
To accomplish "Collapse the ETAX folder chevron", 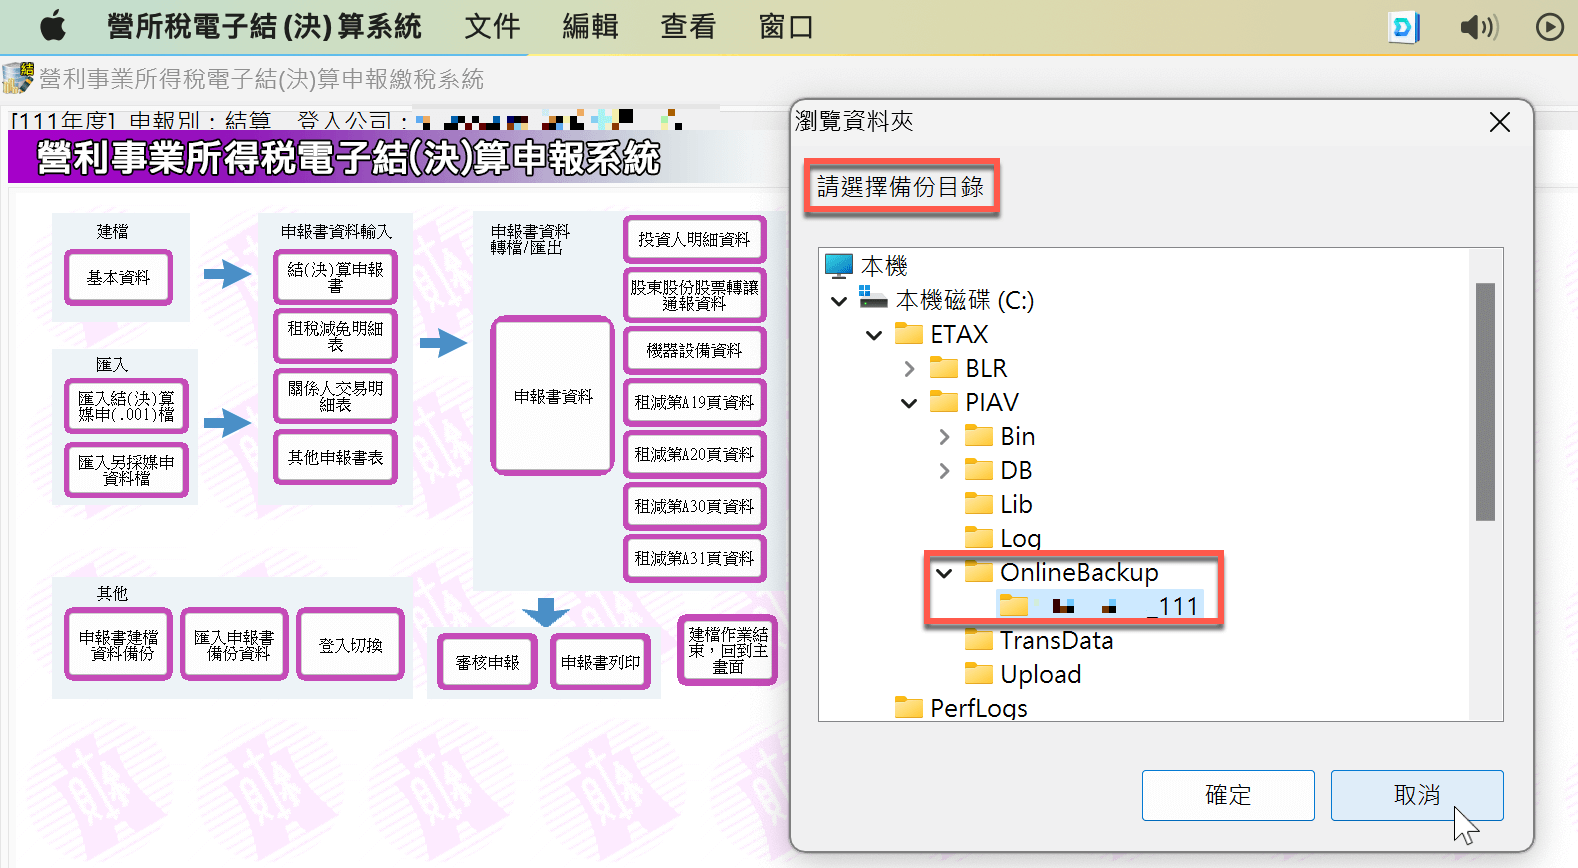I will 874,335.
